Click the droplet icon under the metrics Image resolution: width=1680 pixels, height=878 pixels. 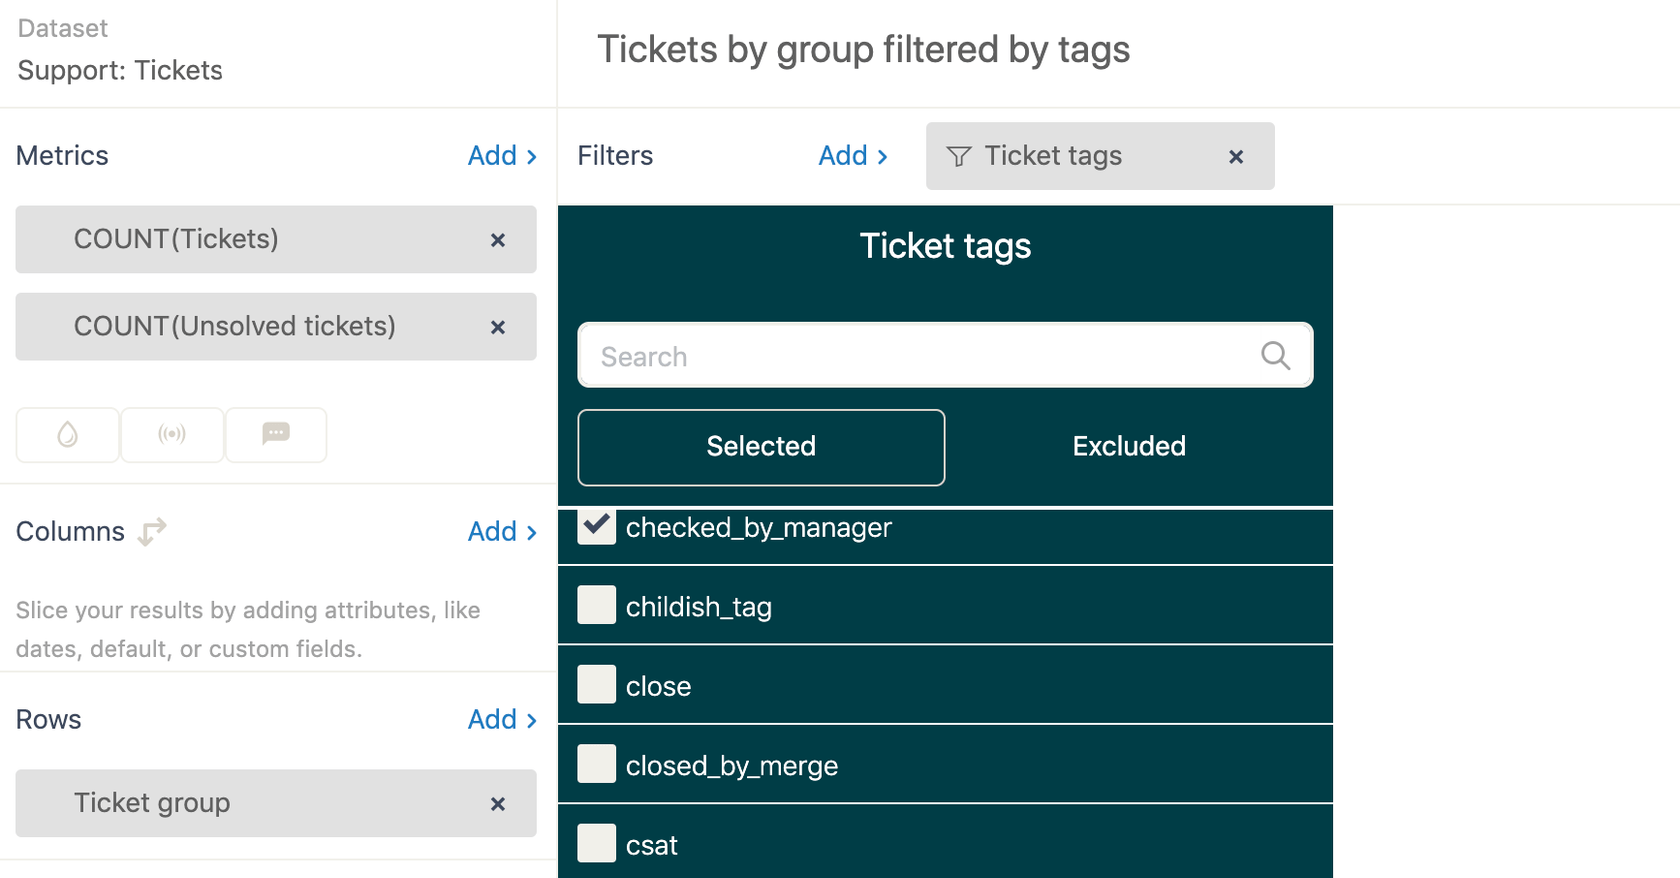[x=68, y=434]
